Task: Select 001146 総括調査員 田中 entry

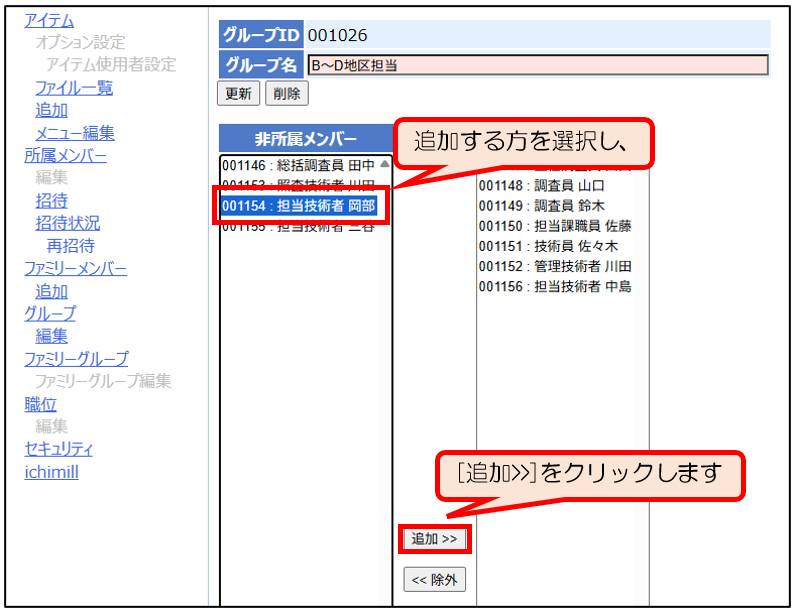Action: pyautogui.click(x=298, y=165)
